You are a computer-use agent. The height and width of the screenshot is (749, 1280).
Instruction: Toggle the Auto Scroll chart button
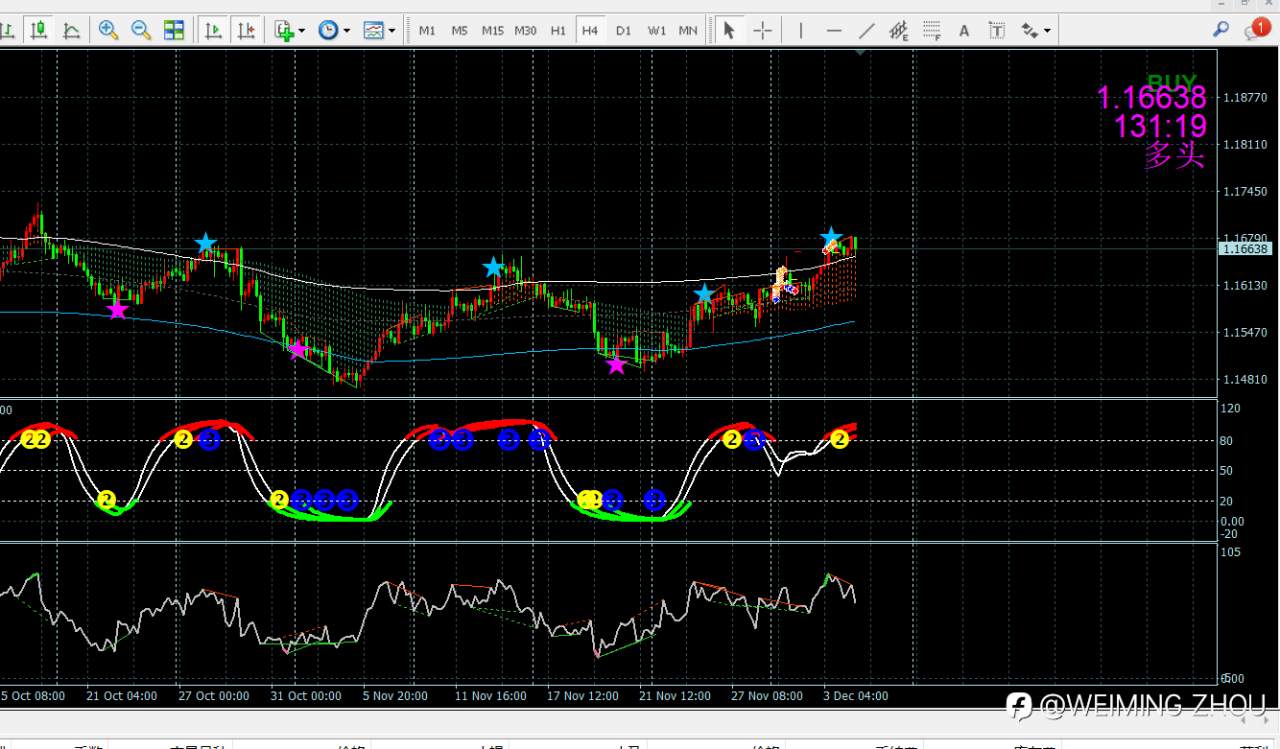point(213,30)
